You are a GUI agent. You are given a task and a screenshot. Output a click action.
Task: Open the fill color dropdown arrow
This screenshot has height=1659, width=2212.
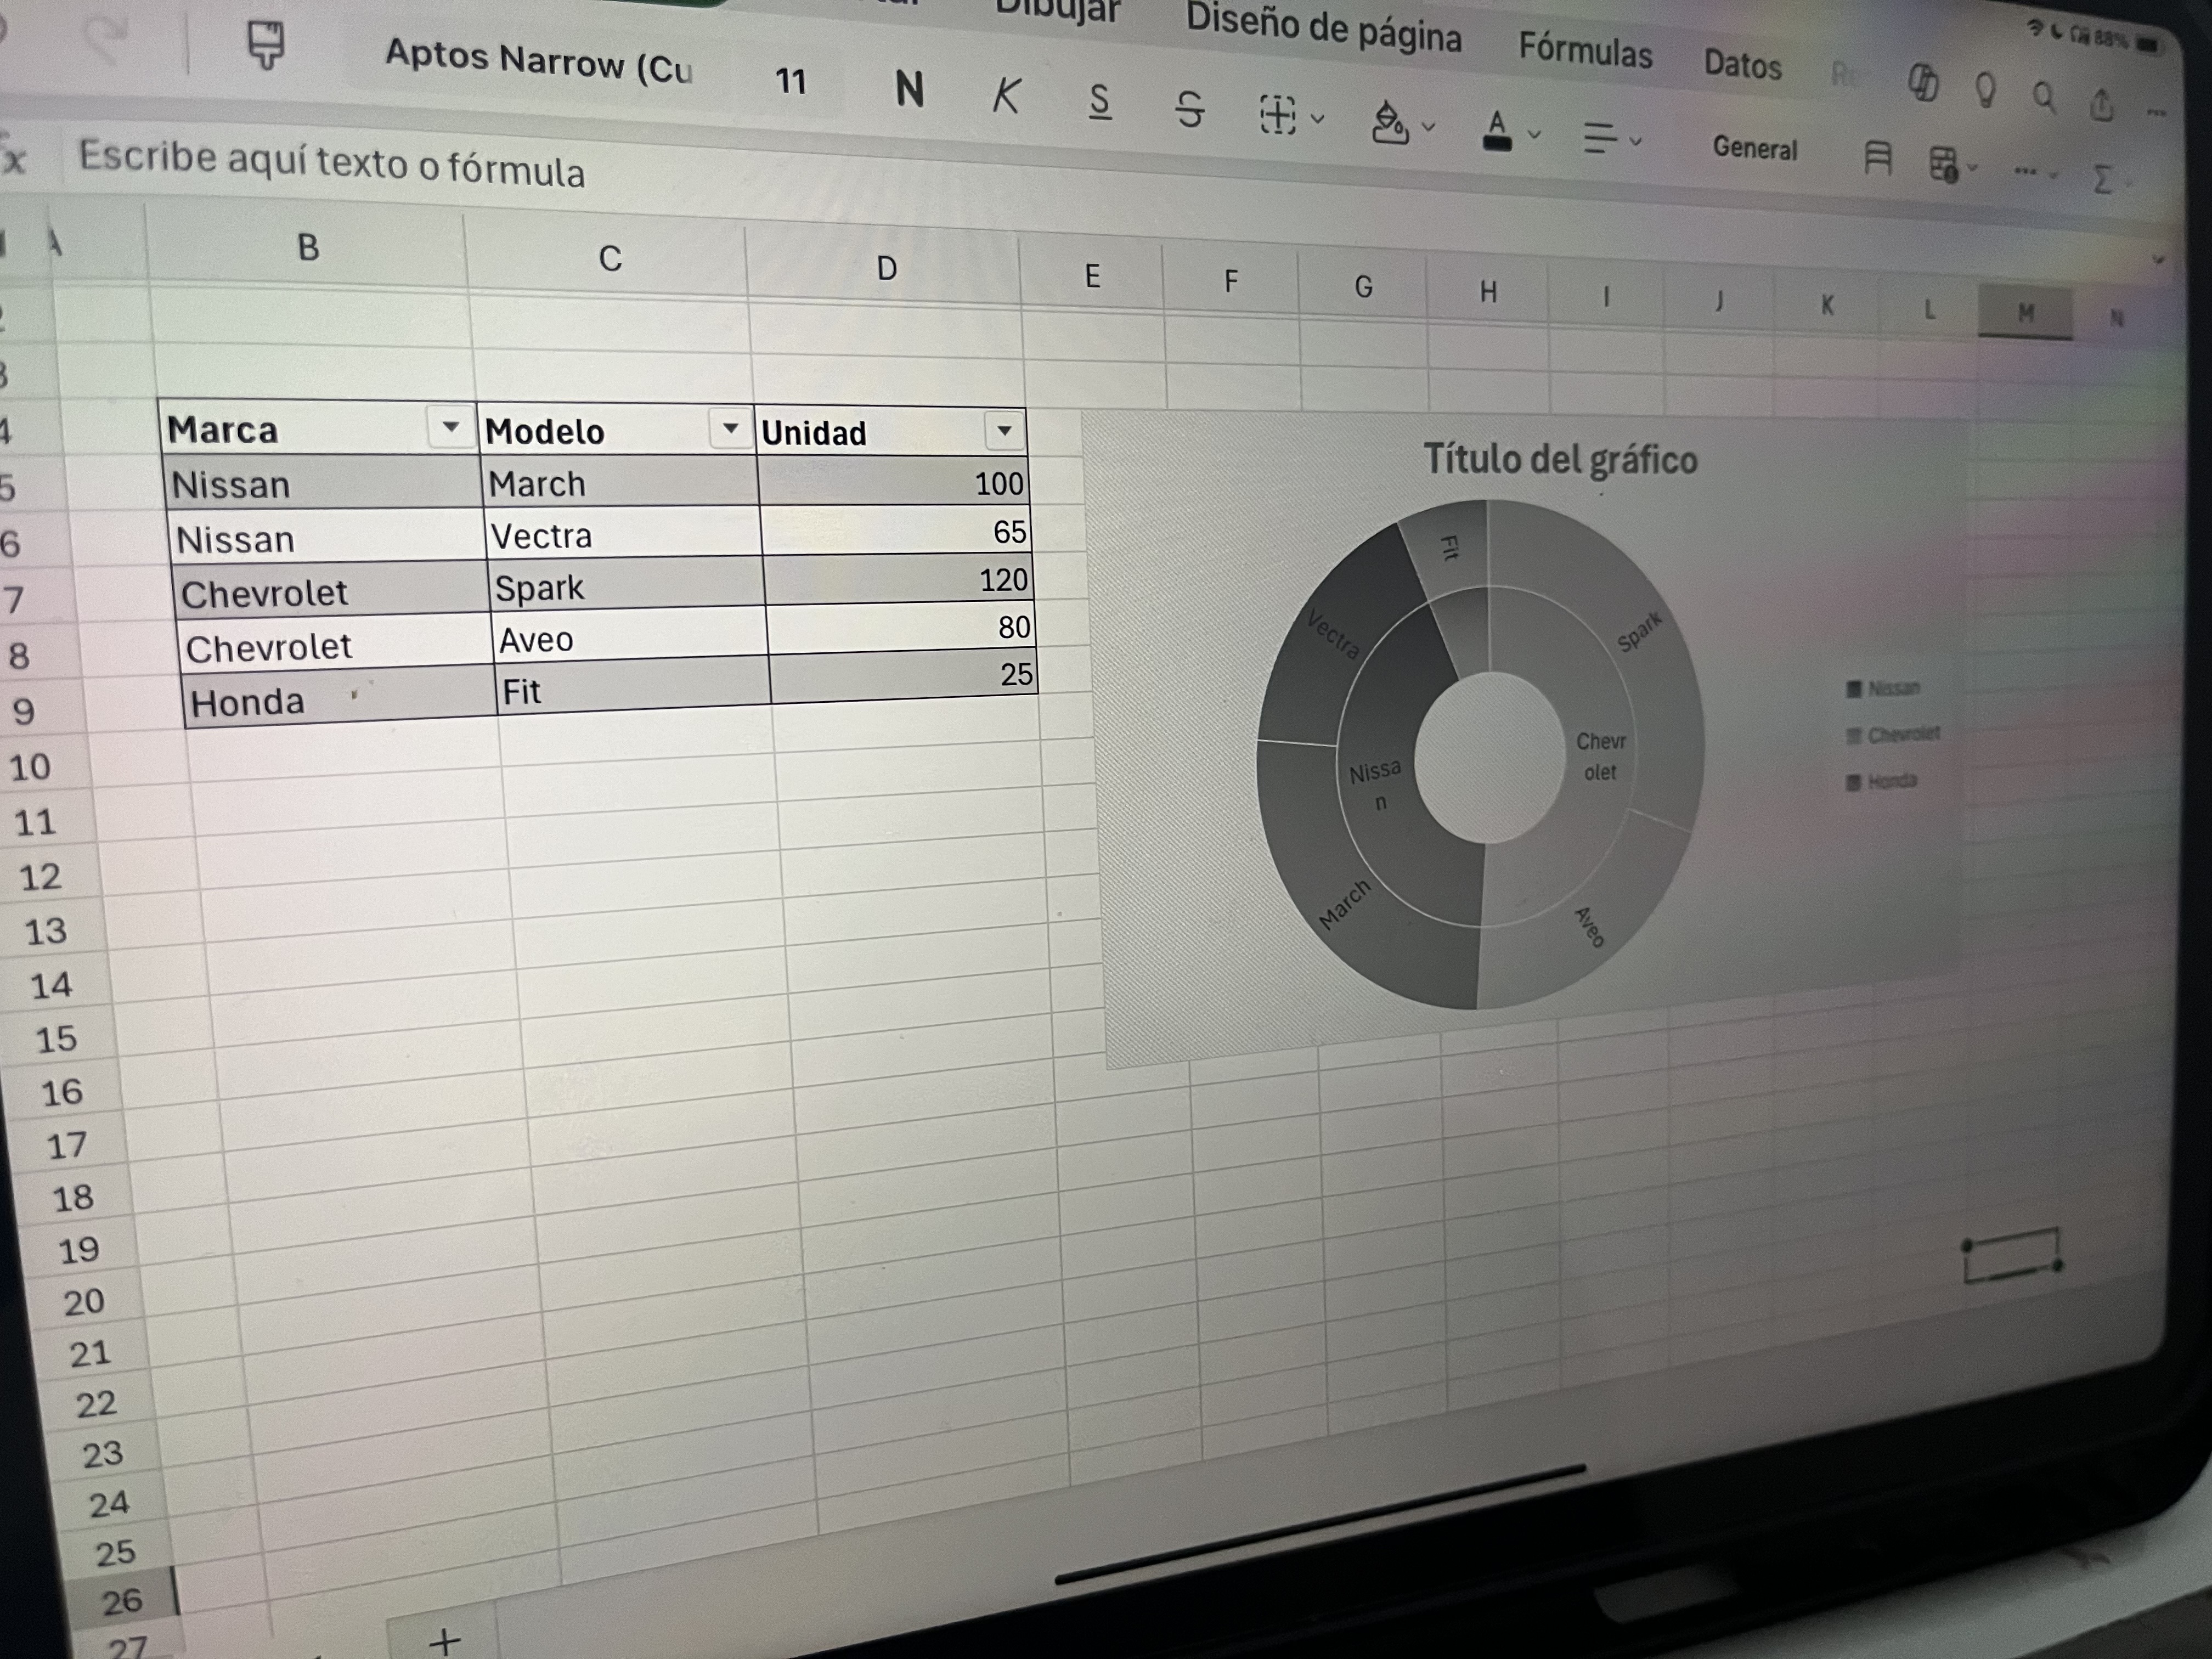[1429, 127]
